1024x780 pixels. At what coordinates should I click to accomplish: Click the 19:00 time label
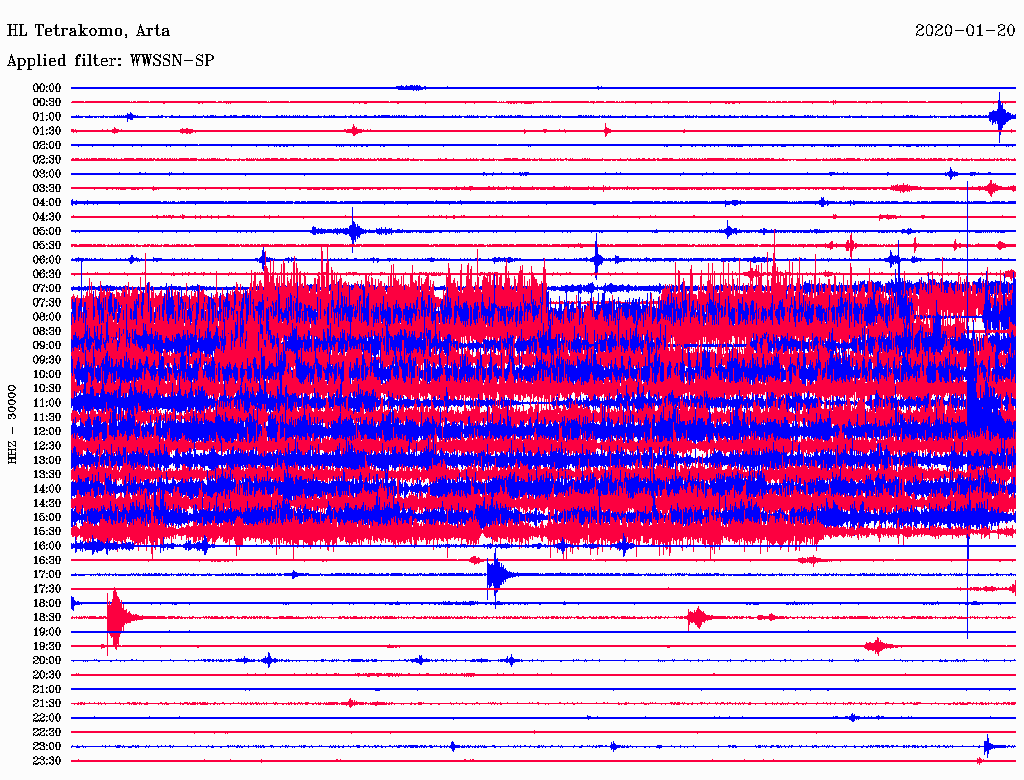pos(47,632)
